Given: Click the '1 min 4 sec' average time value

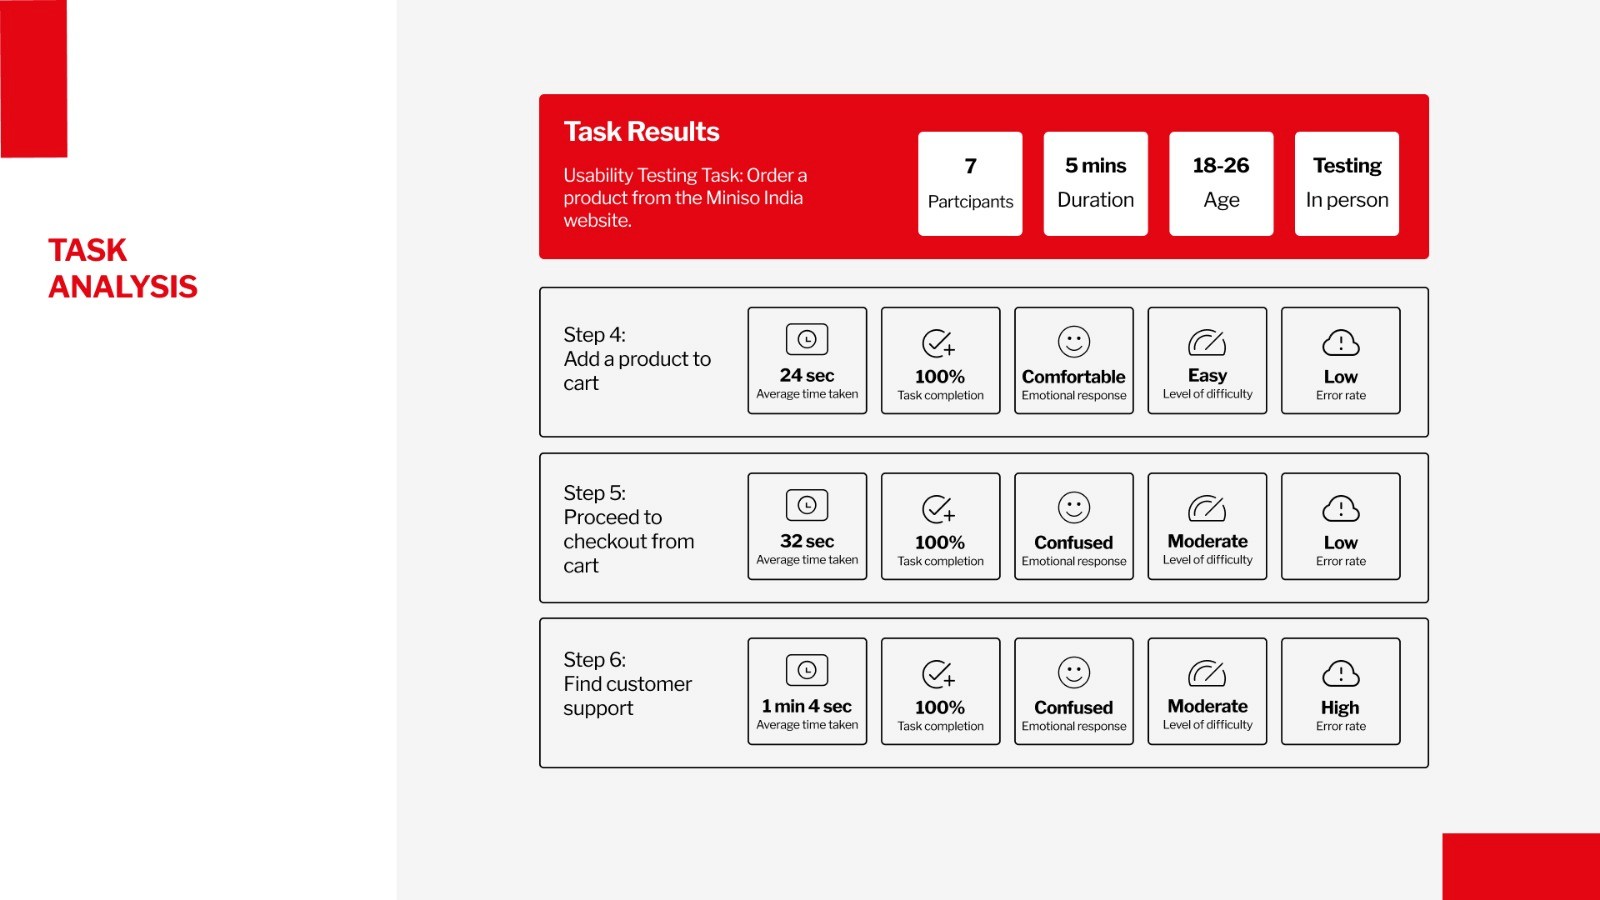Looking at the screenshot, I should (807, 706).
